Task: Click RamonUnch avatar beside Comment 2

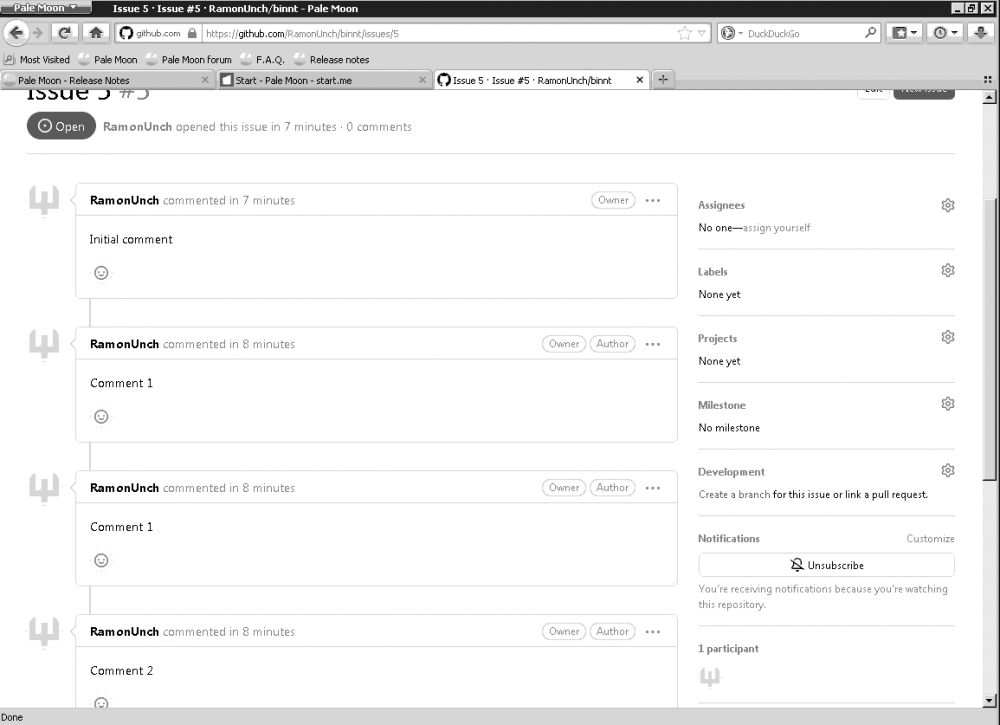Action: 43,631
